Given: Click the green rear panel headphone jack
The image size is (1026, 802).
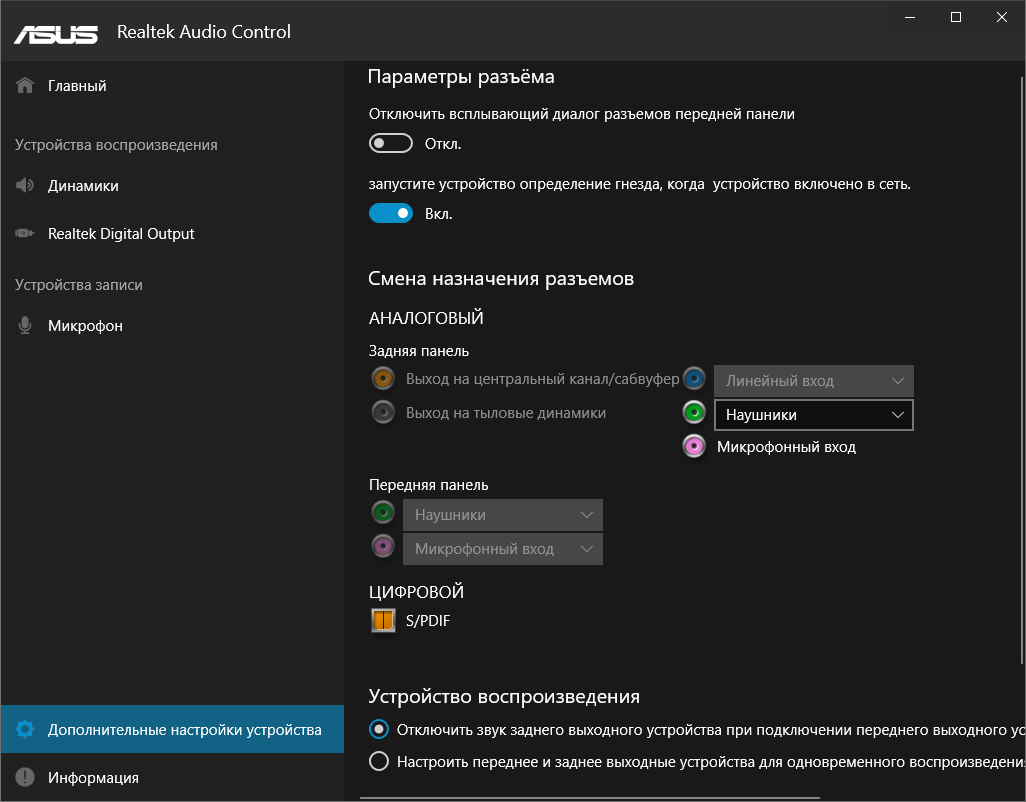Looking at the screenshot, I should 695,412.
